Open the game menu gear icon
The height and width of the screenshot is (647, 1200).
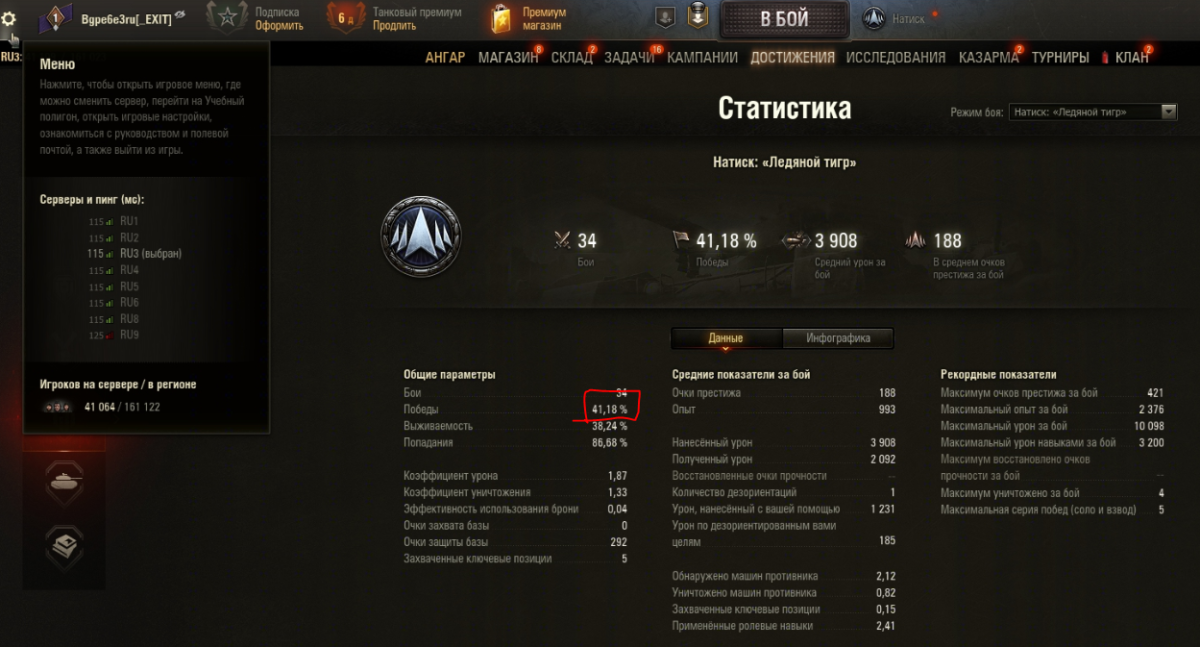[9, 18]
